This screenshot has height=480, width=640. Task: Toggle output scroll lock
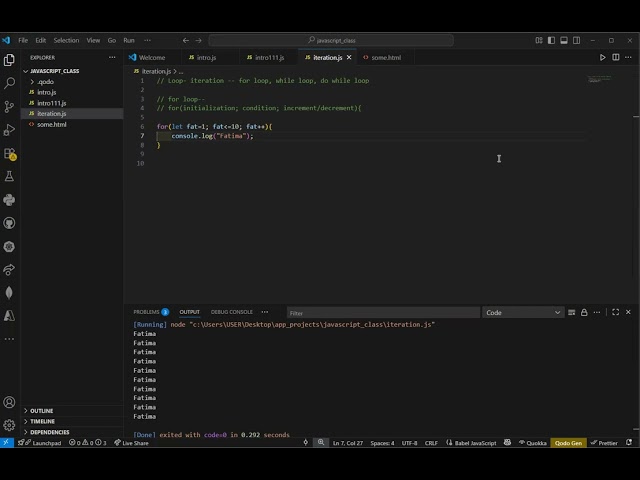tap(584, 312)
